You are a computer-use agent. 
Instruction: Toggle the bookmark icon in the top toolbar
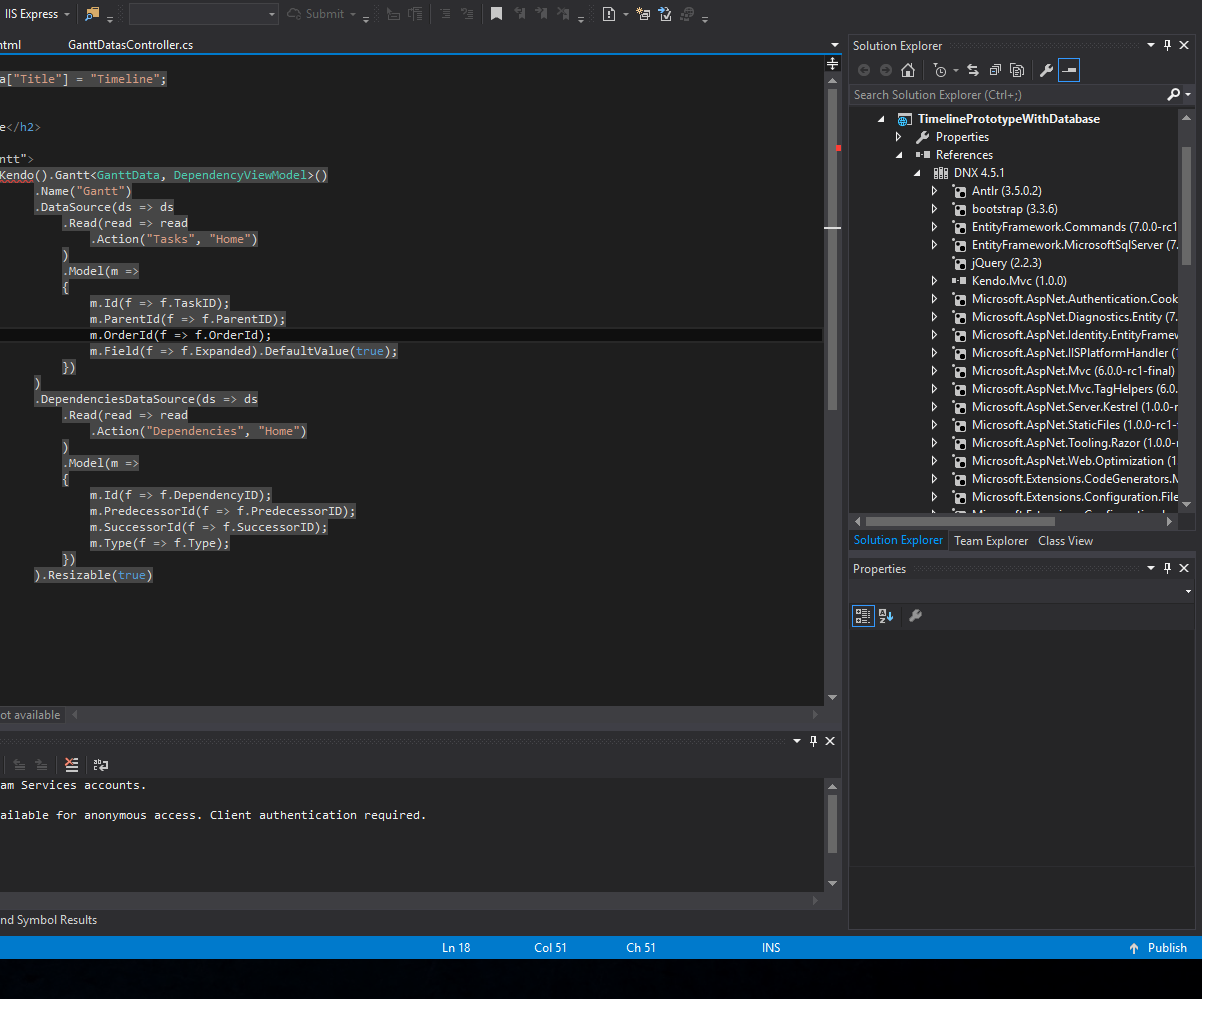click(x=496, y=14)
